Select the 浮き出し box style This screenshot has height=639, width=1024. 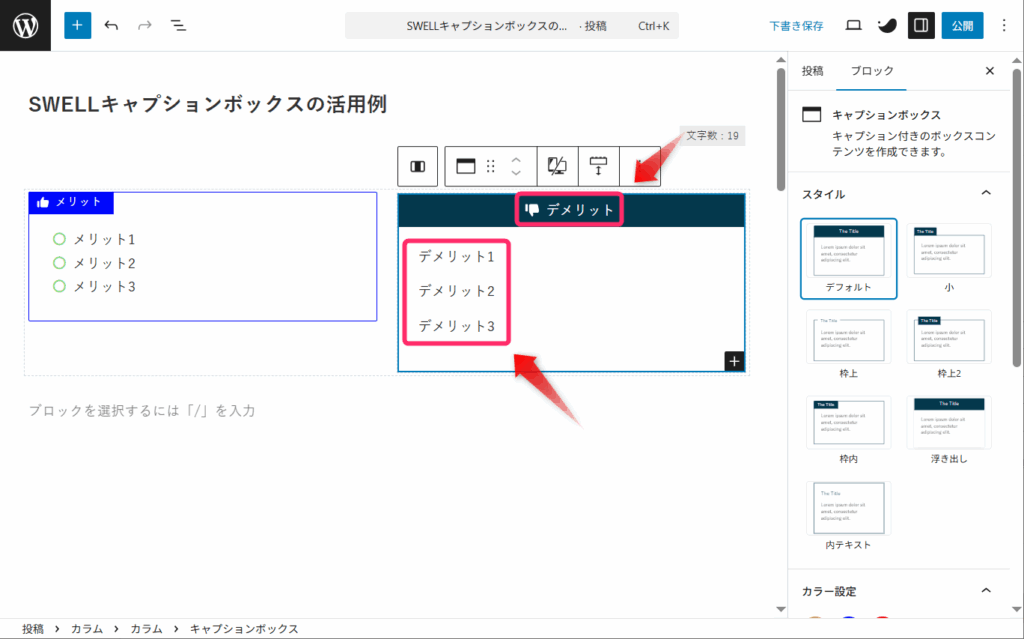tap(948, 430)
